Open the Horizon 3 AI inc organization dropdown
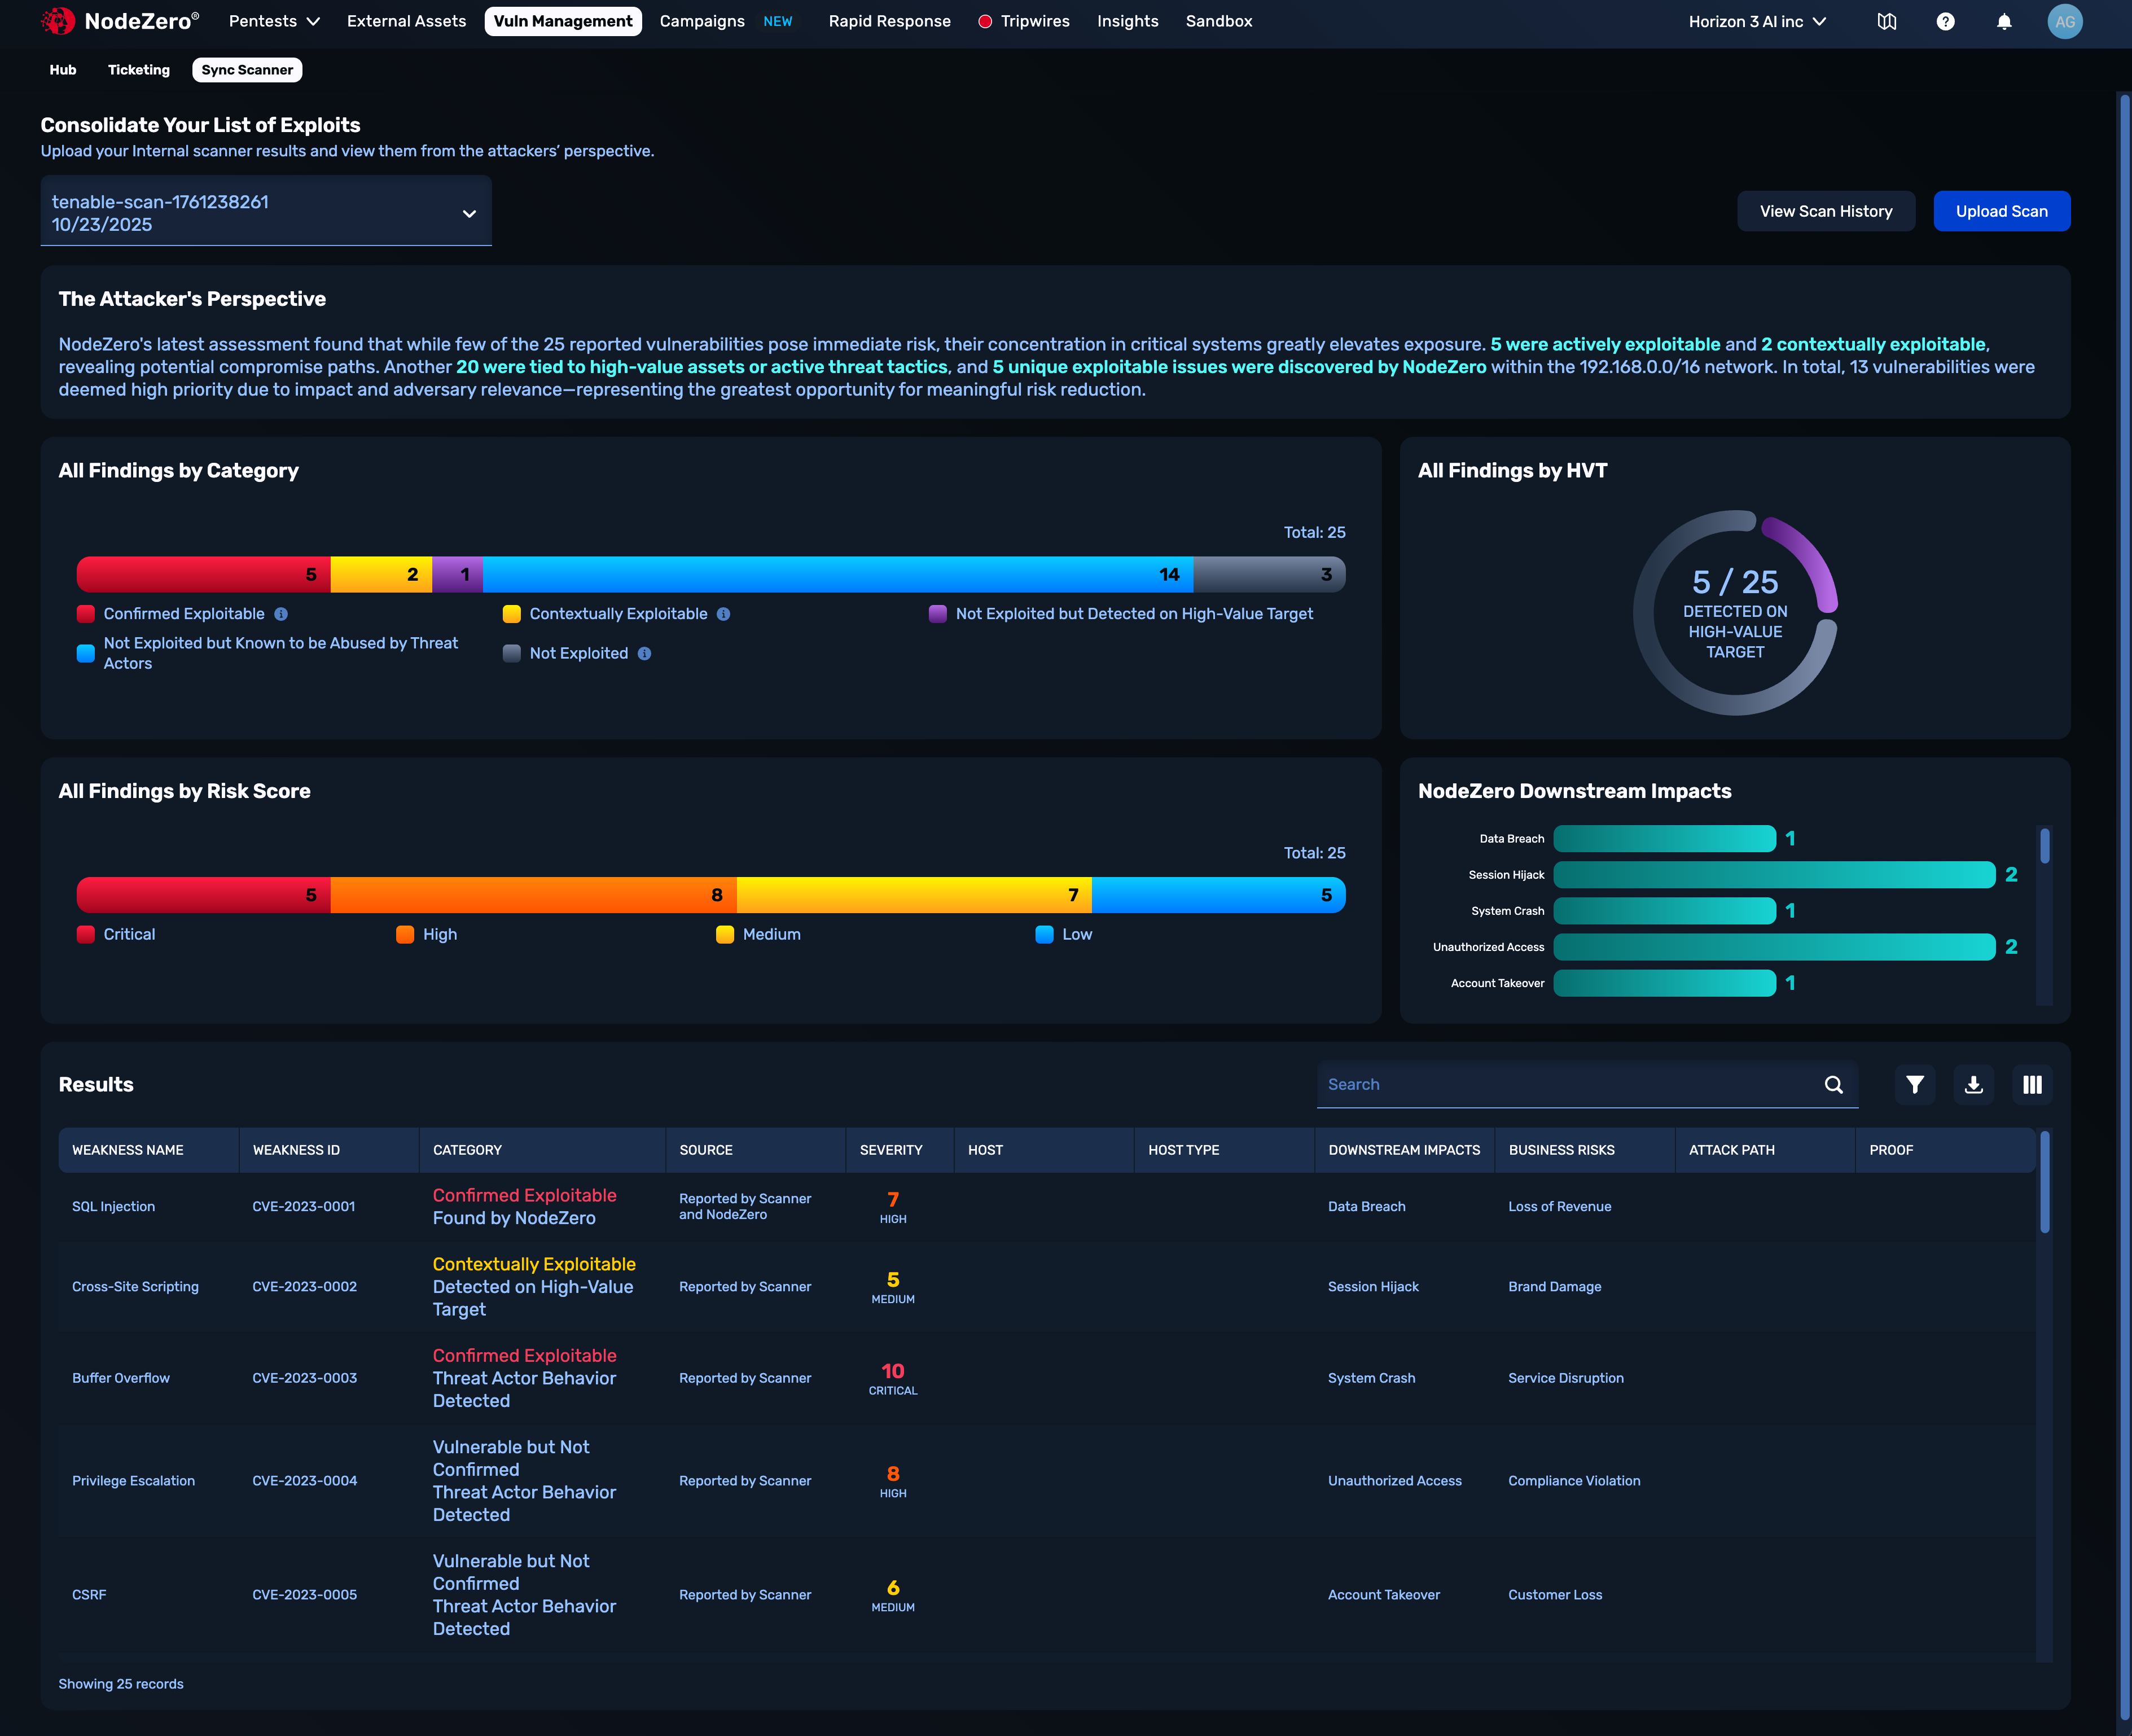 coord(1757,21)
